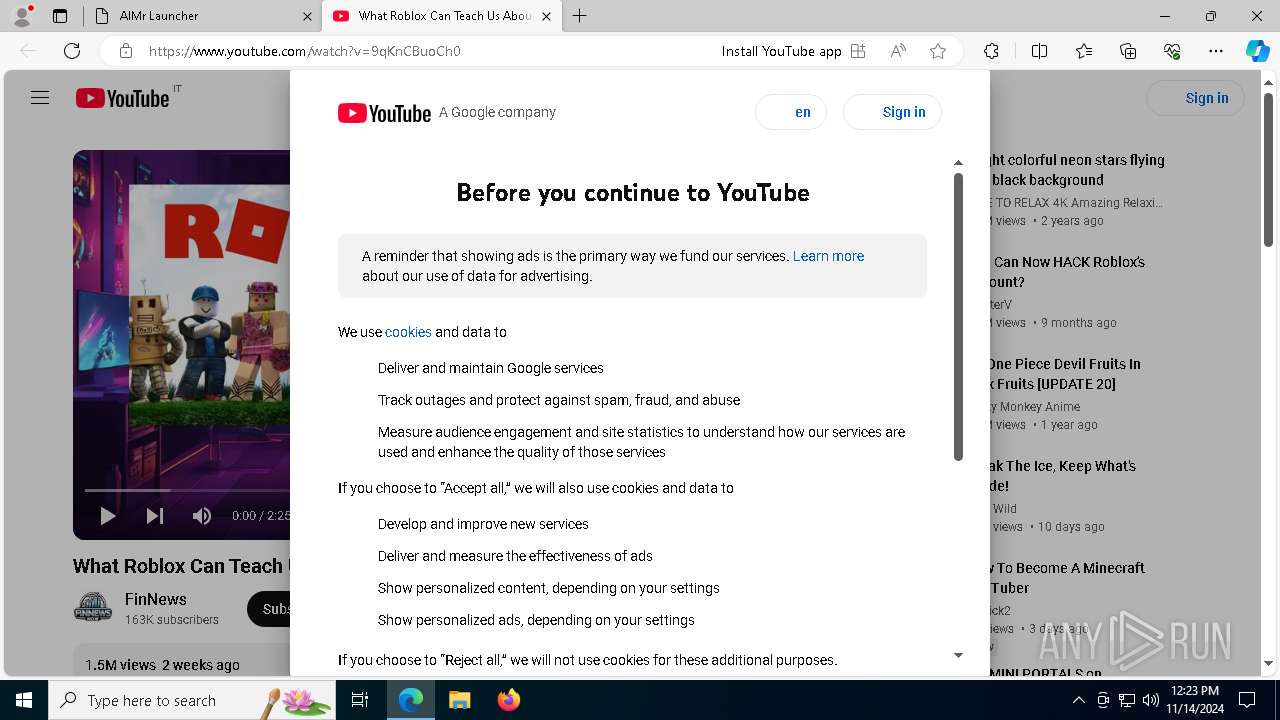Screen dimensions: 1280x720
Task: Open the Copilot sidebar icon
Action: 1258,51
